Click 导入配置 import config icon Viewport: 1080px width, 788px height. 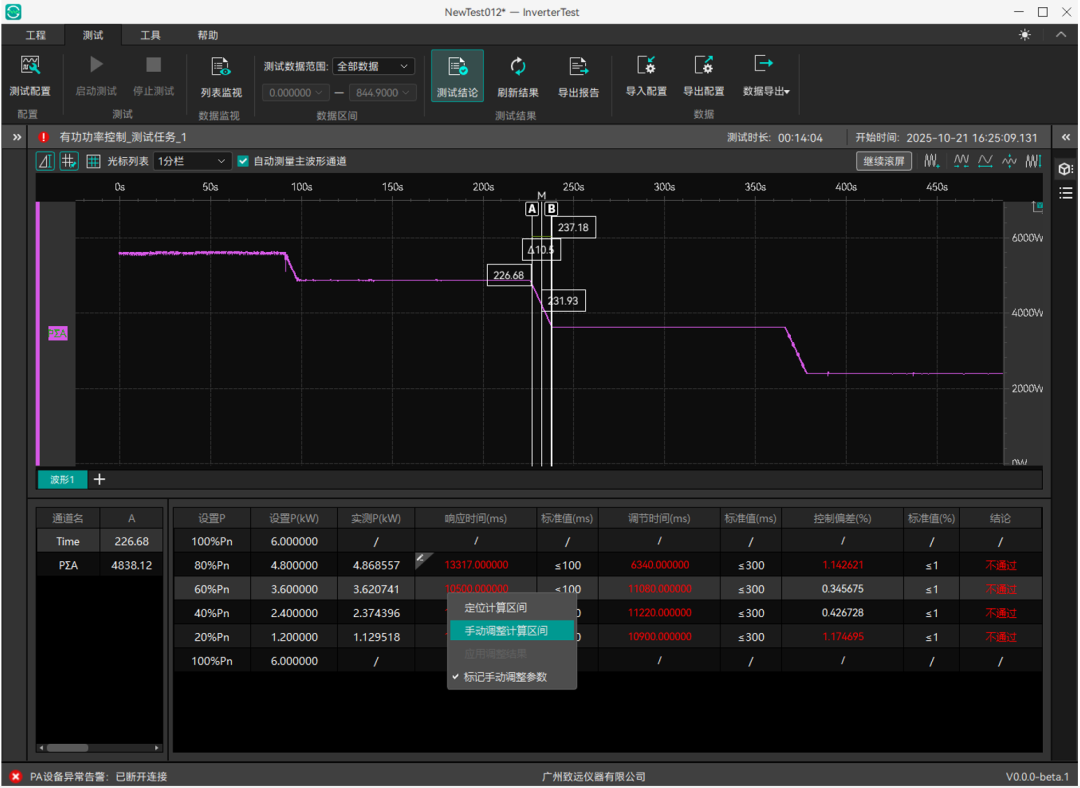point(646,75)
